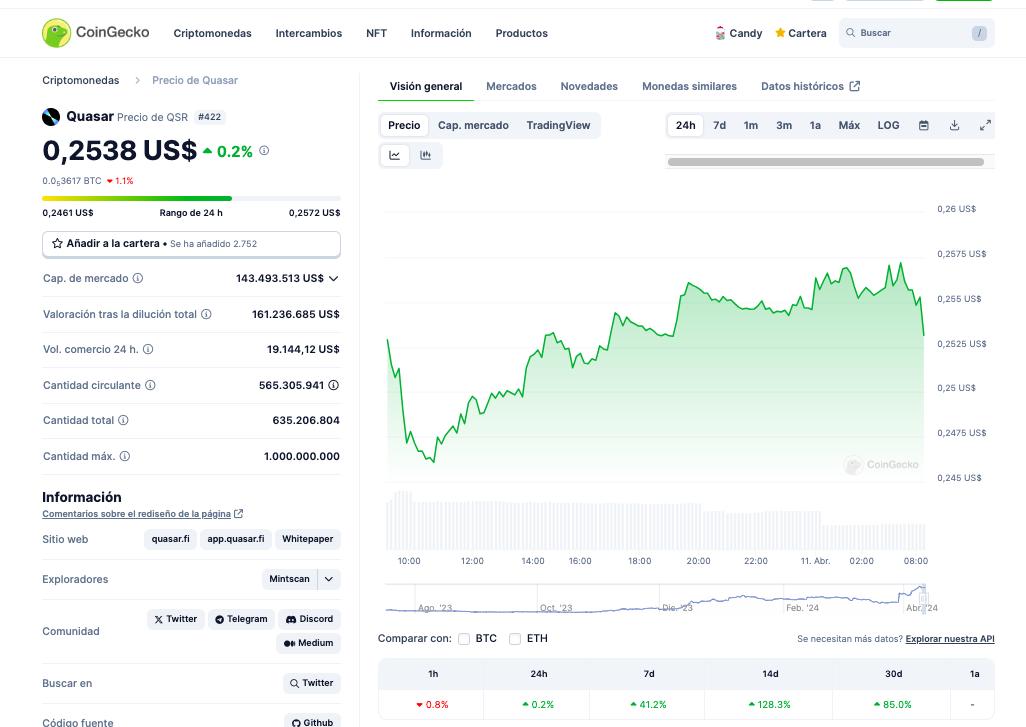This screenshot has width=1026, height=727.
Task: Show info for Cantidad total
Action: point(124,420)
